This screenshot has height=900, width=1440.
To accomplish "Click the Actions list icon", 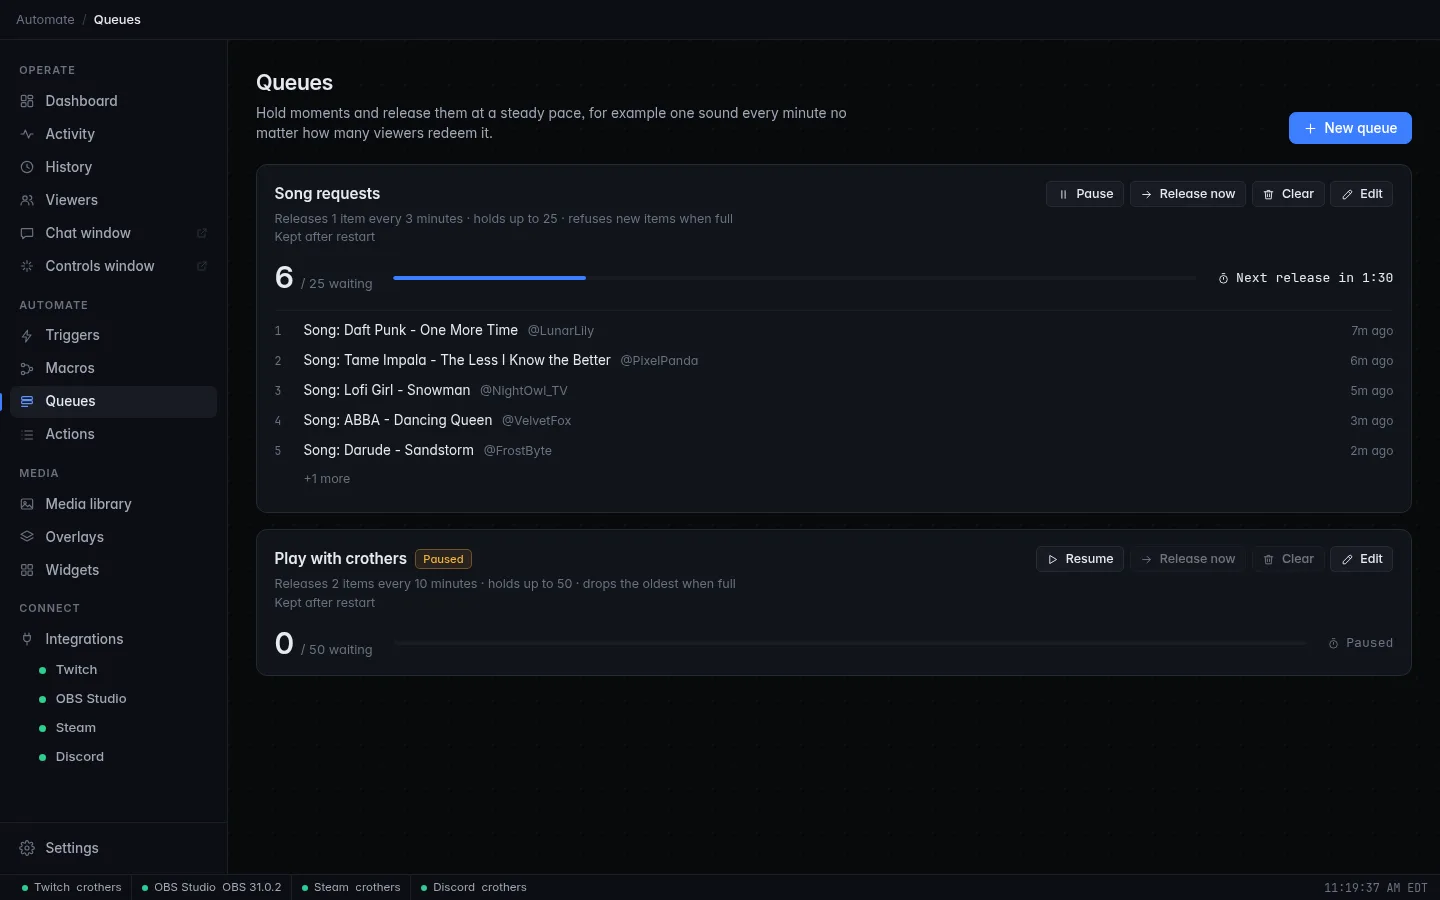I will (27, 434).
